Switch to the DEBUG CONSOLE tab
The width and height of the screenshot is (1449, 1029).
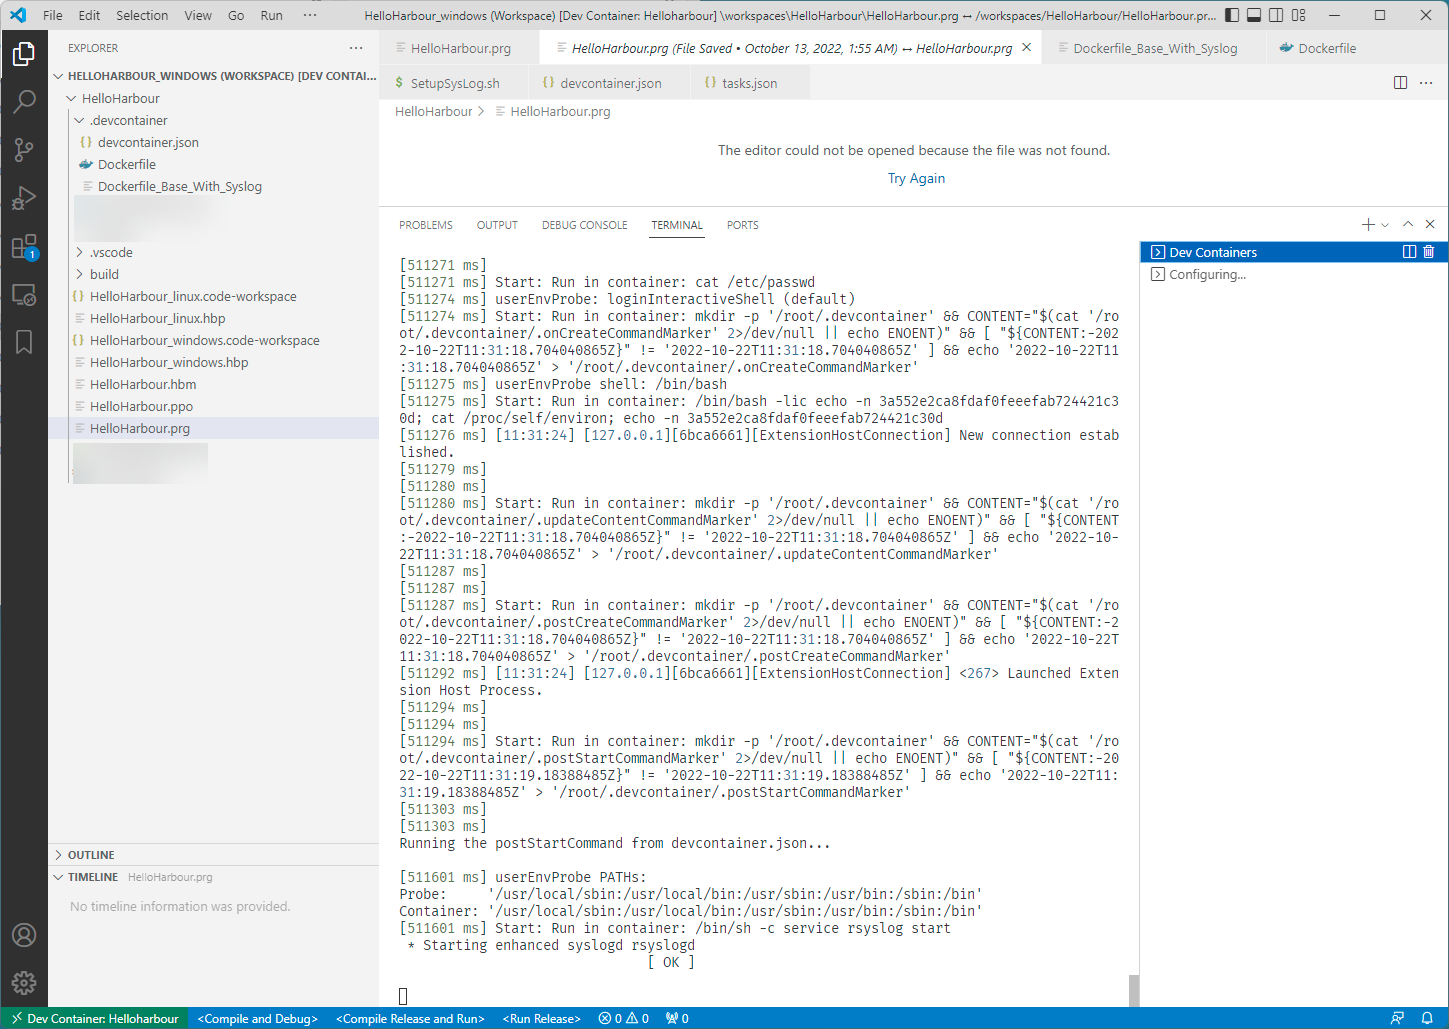[x=584, y=225]
